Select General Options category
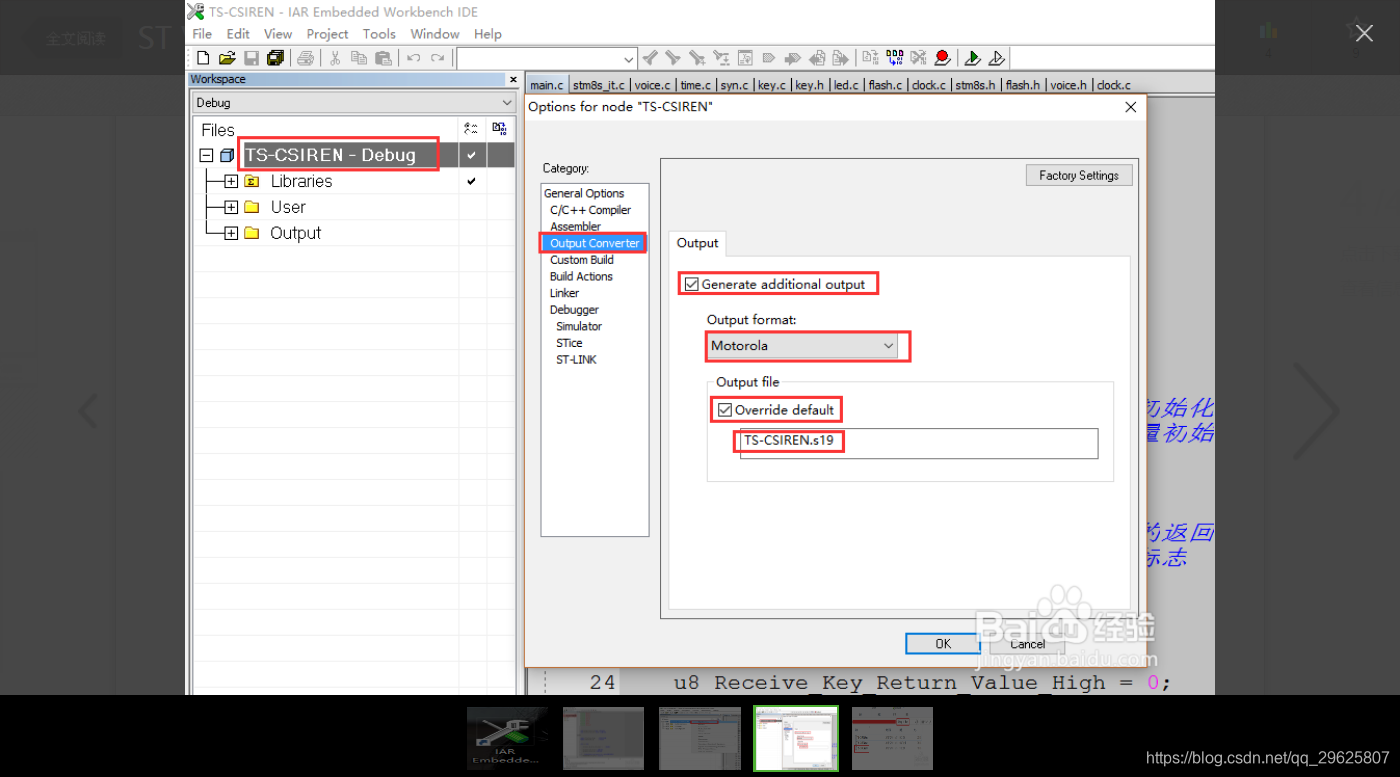This screenshot has height=777, width=1400. (x=584, y=193)
